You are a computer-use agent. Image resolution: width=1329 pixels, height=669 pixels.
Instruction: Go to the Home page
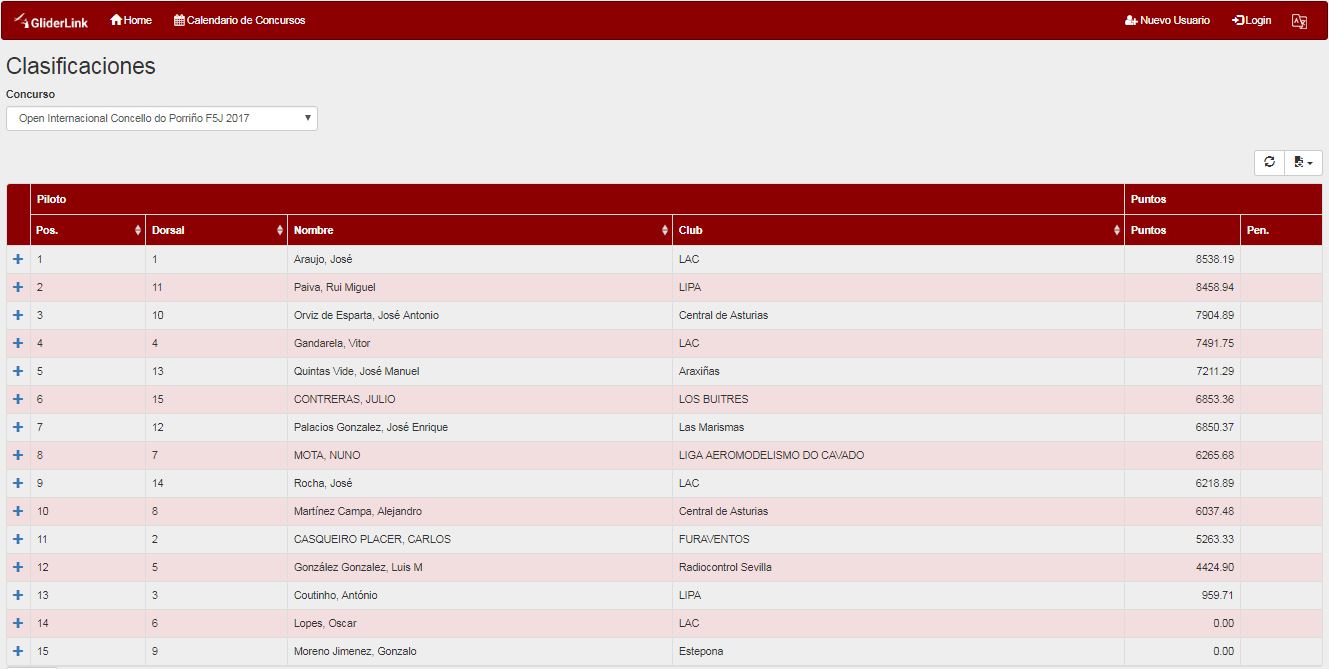coord(131,20)
